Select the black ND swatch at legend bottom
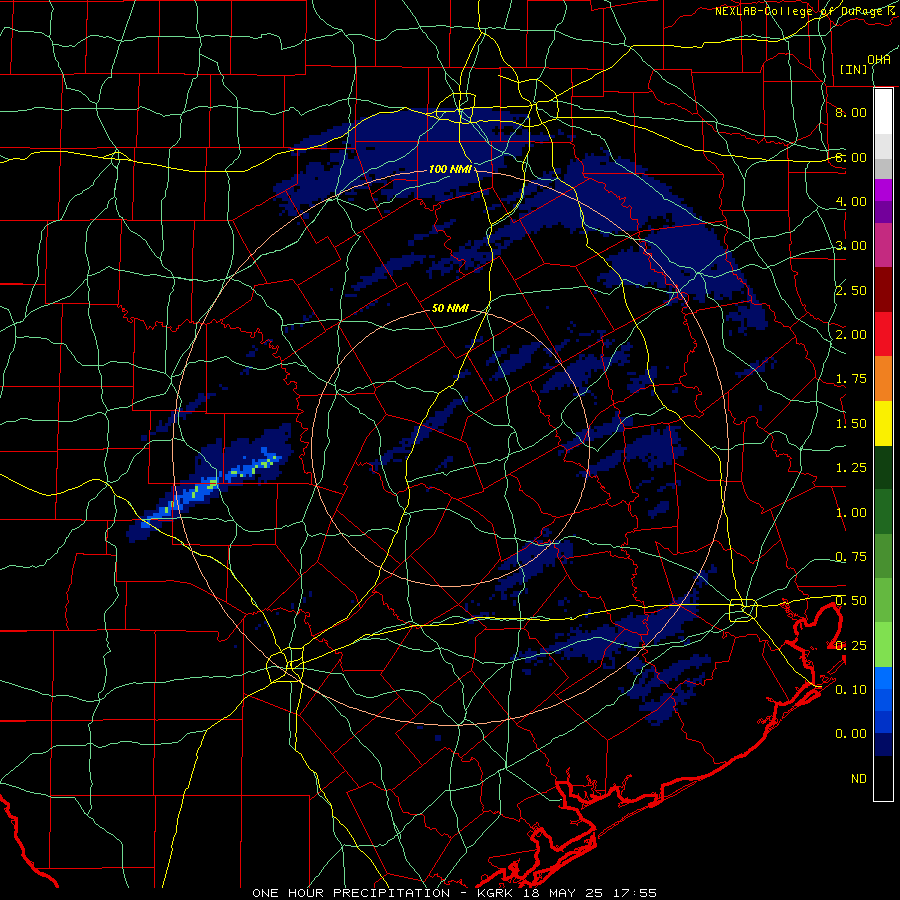The height and width of the screenshot is (900, 900). click(883, 778)
